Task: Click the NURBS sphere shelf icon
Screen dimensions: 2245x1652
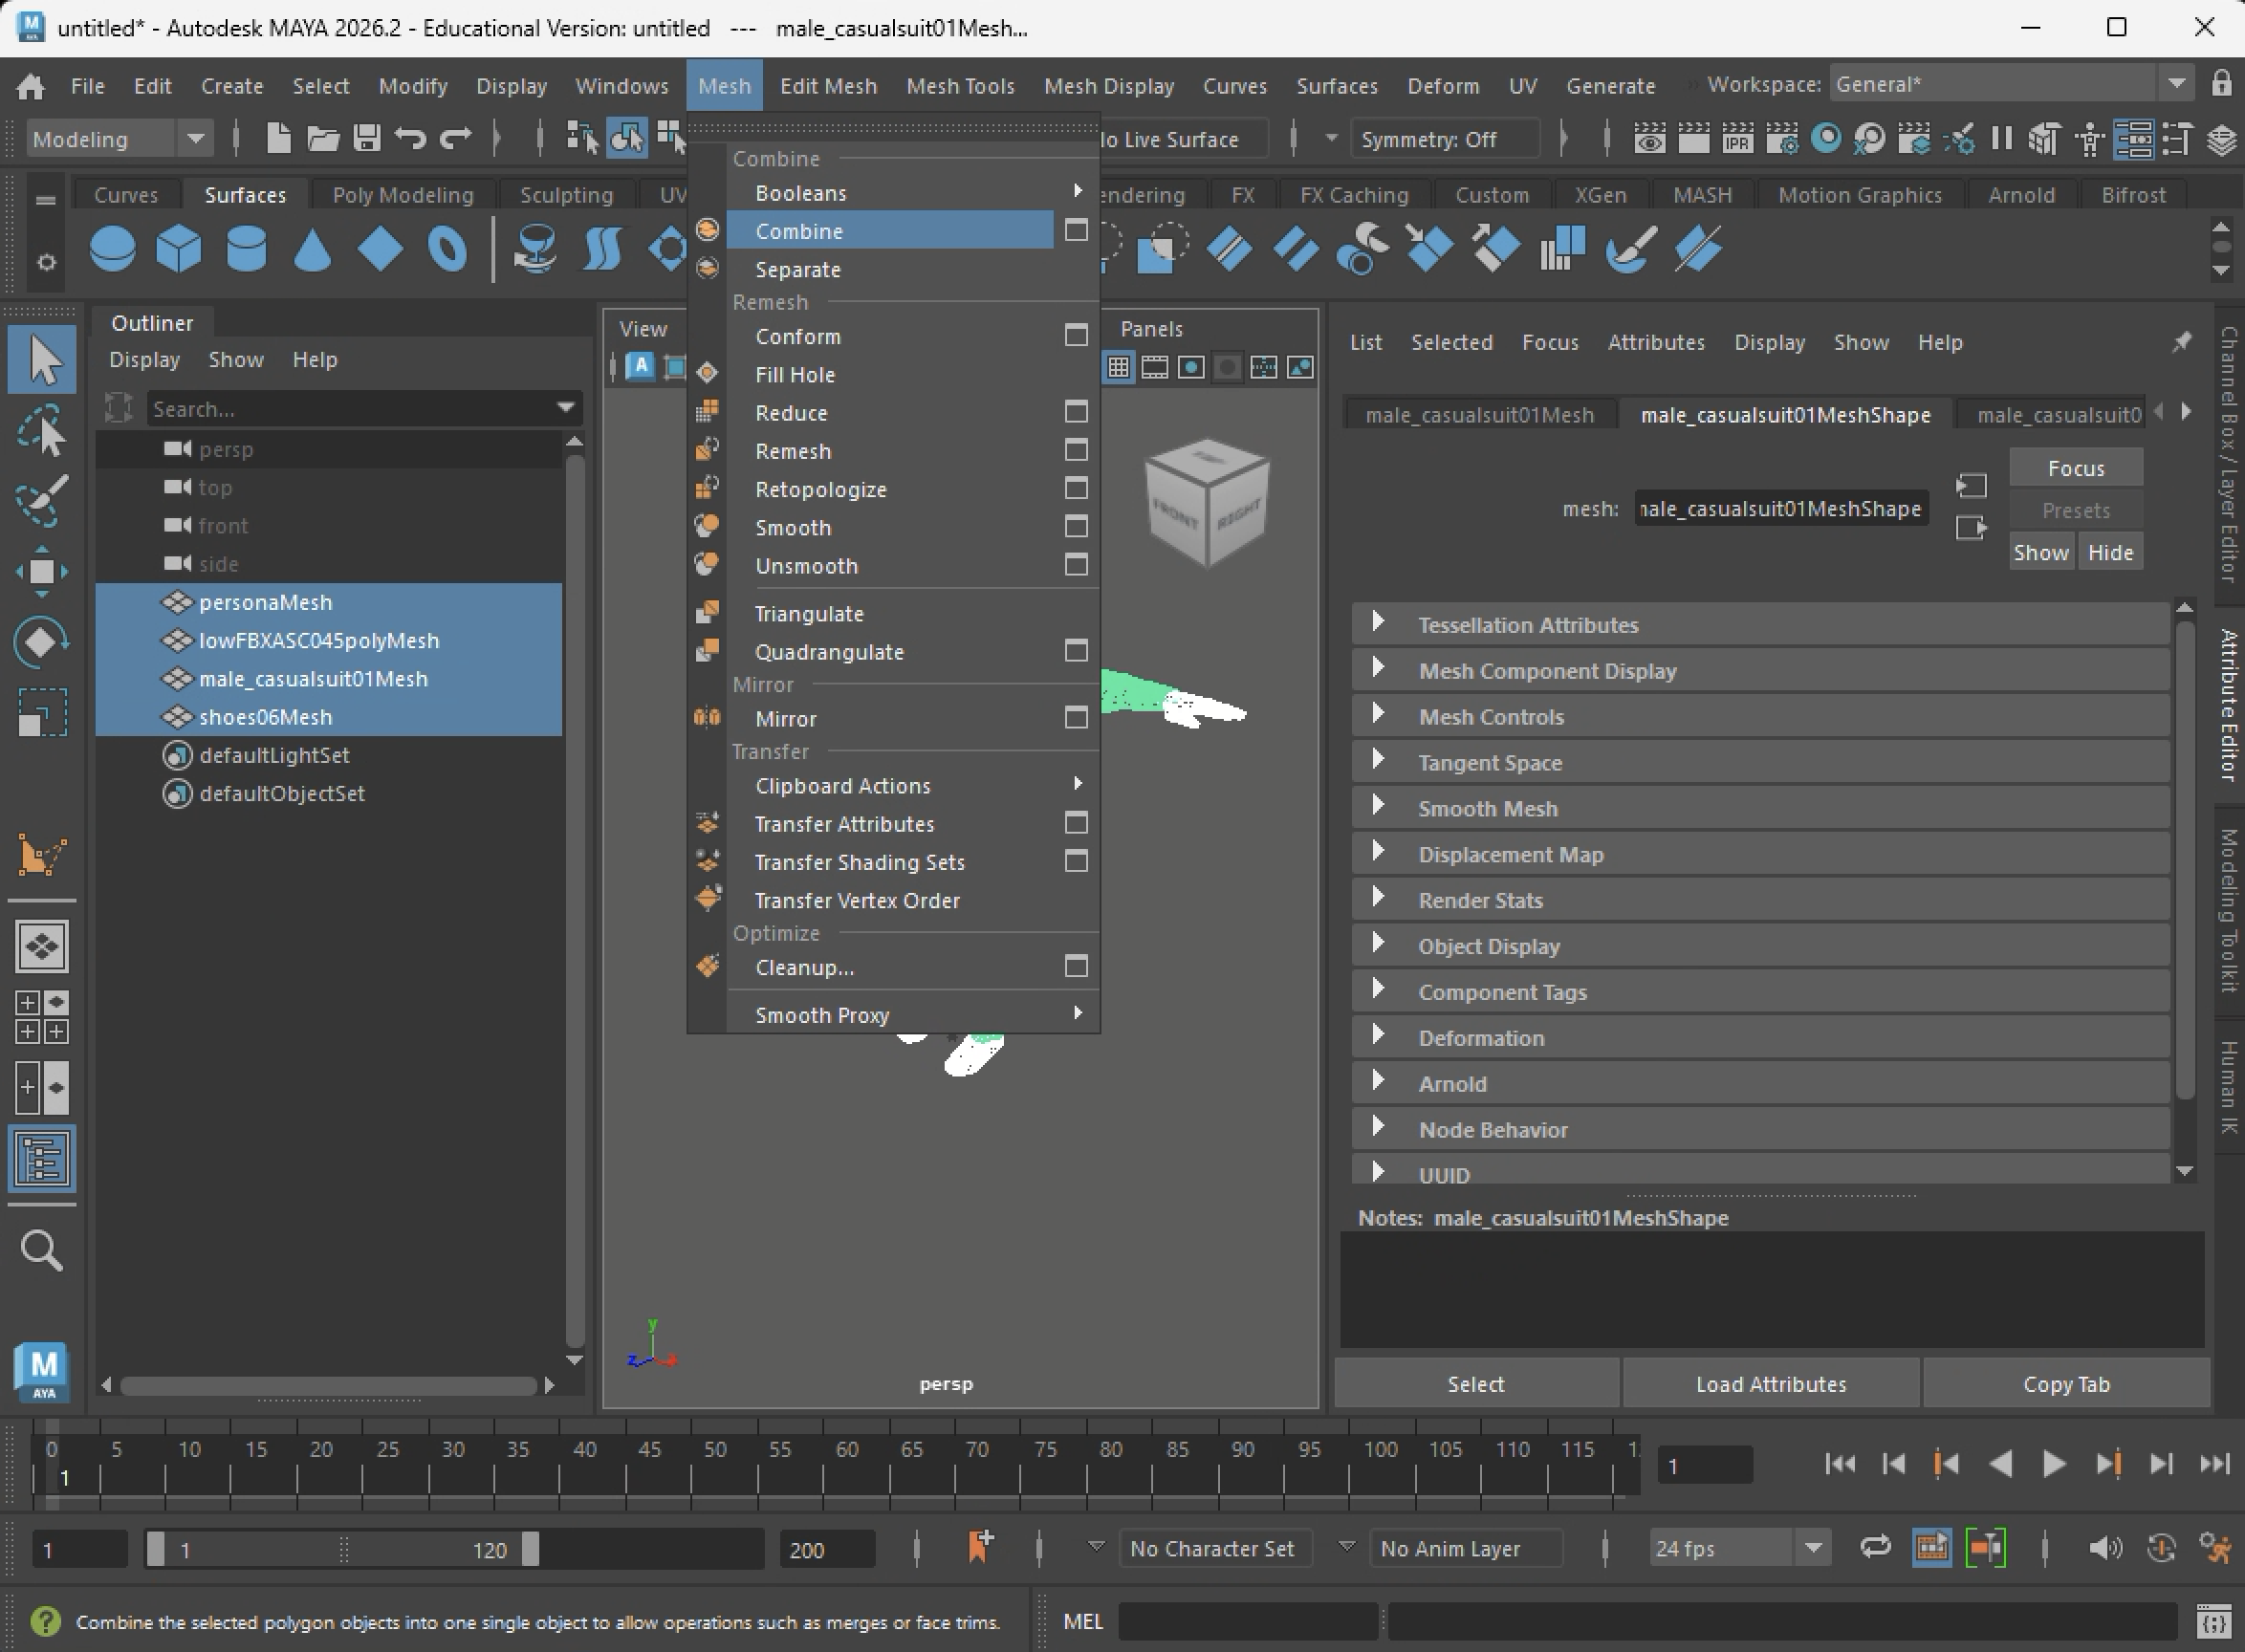Action: [x=112, y=248]
